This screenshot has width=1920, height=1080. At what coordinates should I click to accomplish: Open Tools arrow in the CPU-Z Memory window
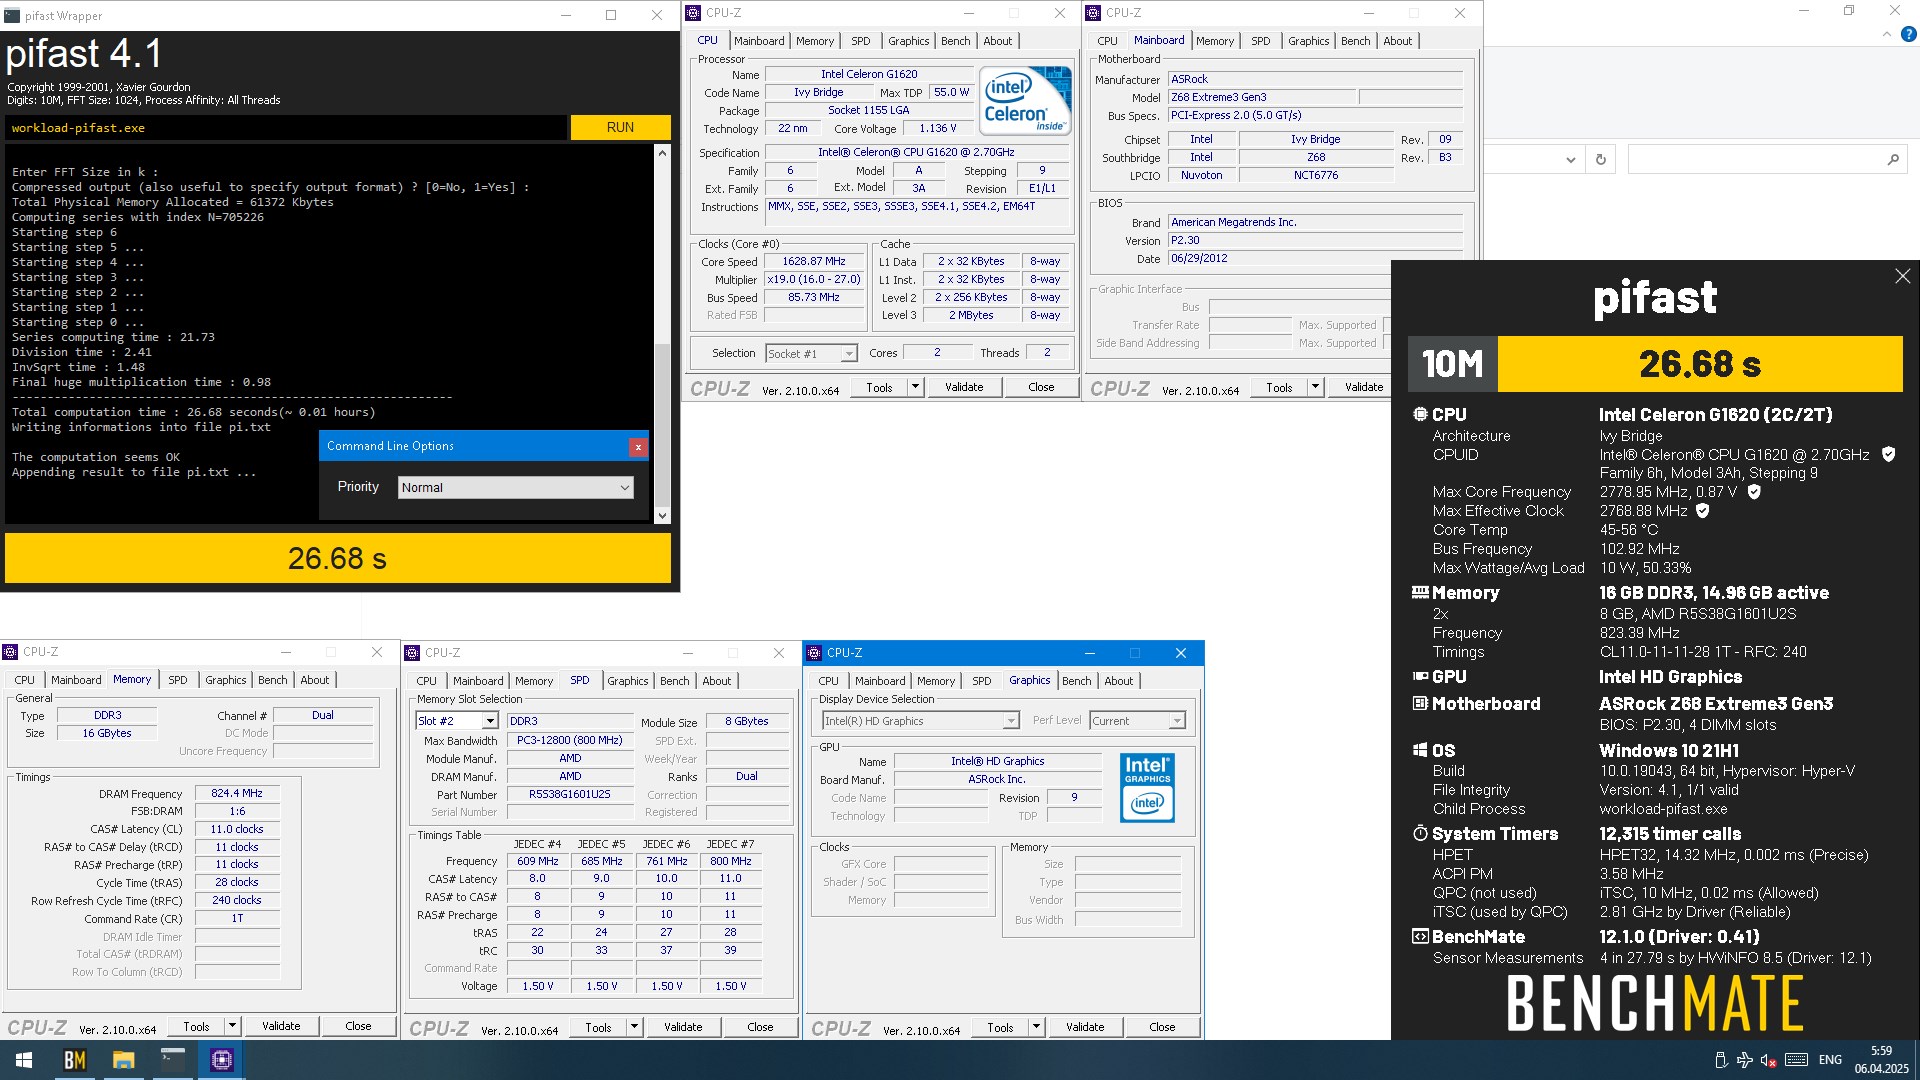point(232,1026)
